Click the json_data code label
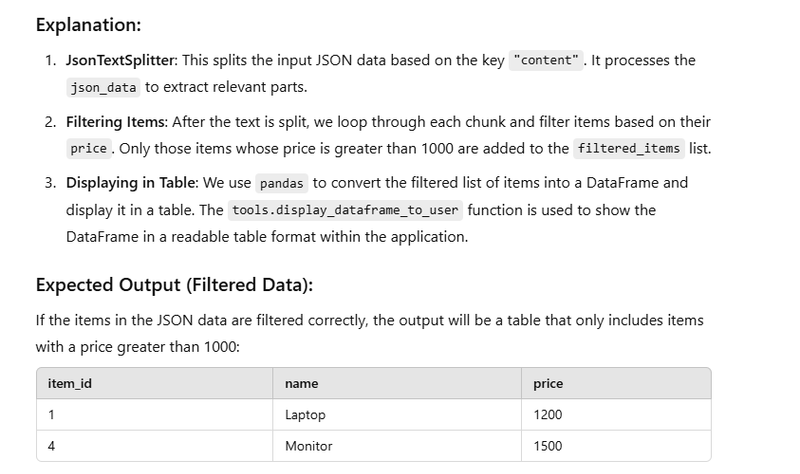 point(103,88)
